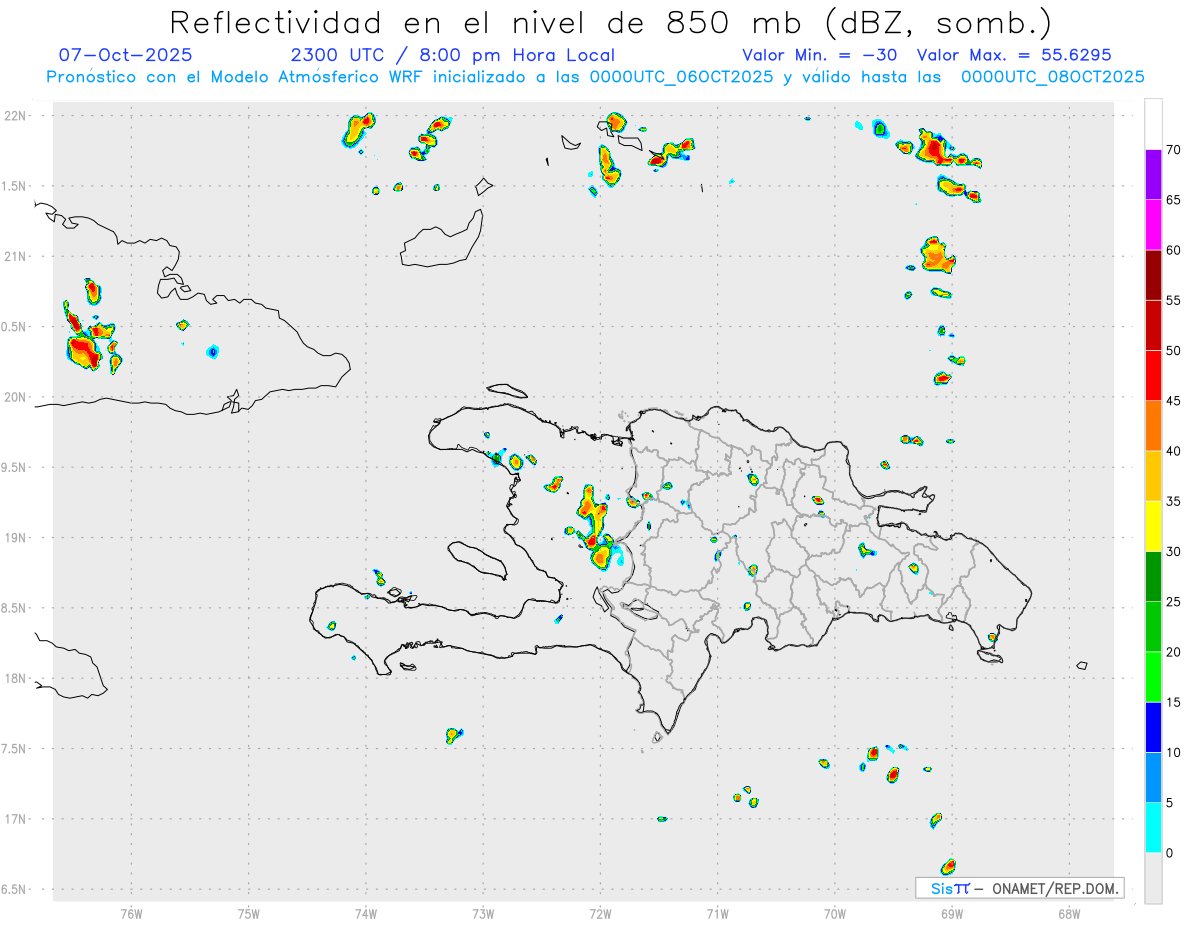Click the longitude label '70W'
This screenshot has height=927, width=1200.
835,914
